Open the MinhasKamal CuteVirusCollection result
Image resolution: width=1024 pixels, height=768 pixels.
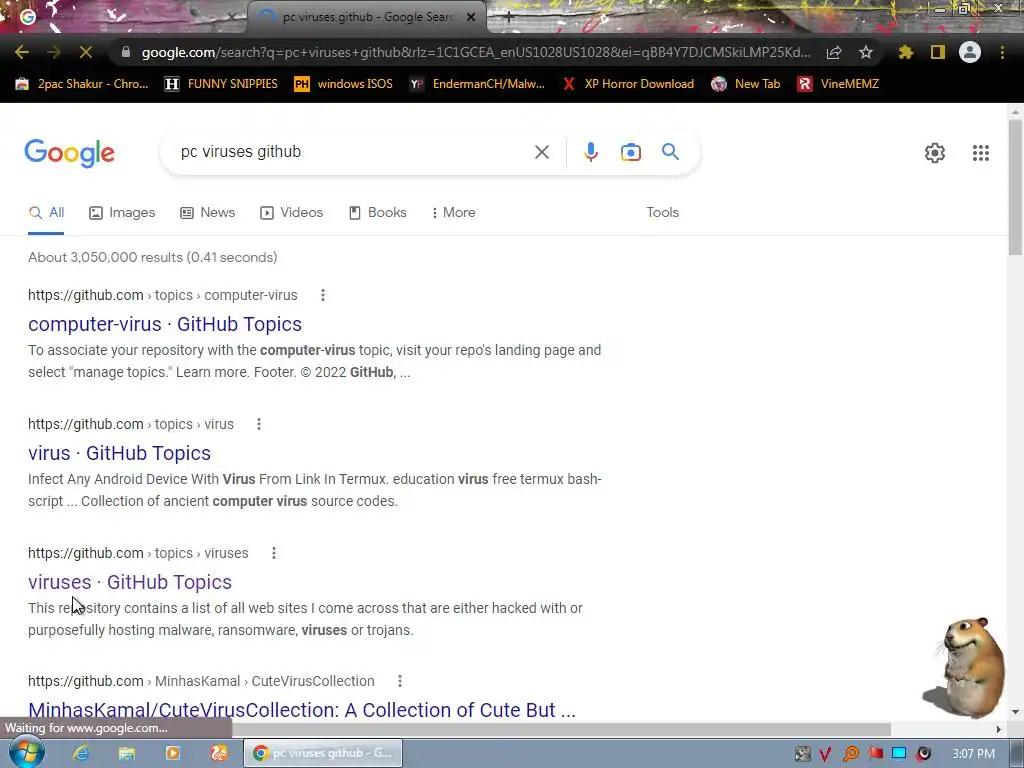tap(302, 709)
